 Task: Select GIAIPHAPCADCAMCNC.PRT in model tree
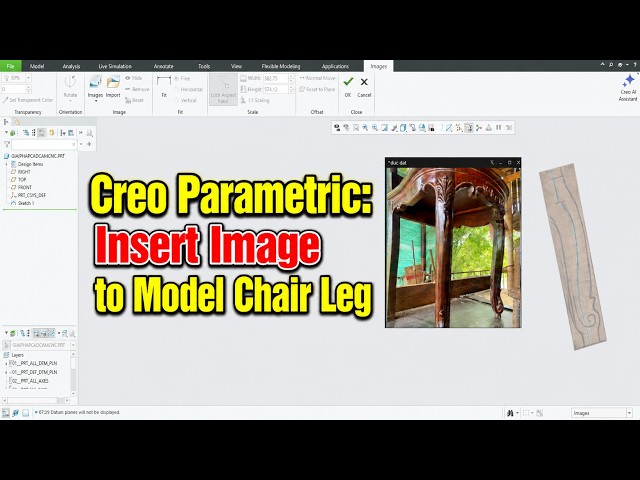pyautogui.click(x=34, y=156)
